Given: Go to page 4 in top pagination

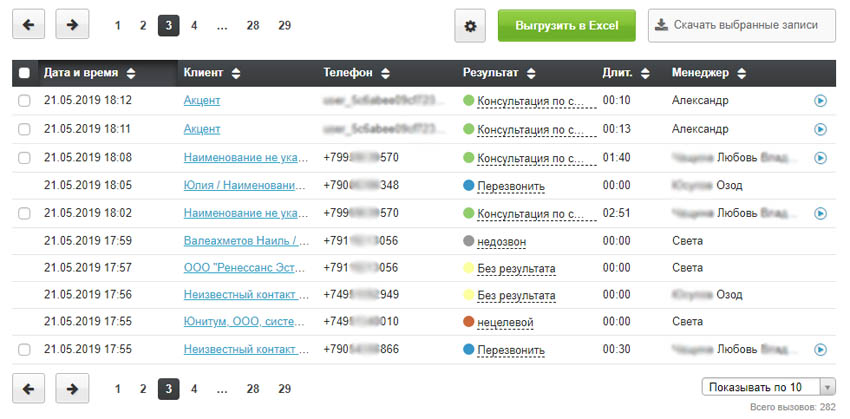Looking at the screenshot, I should [194, 26].
